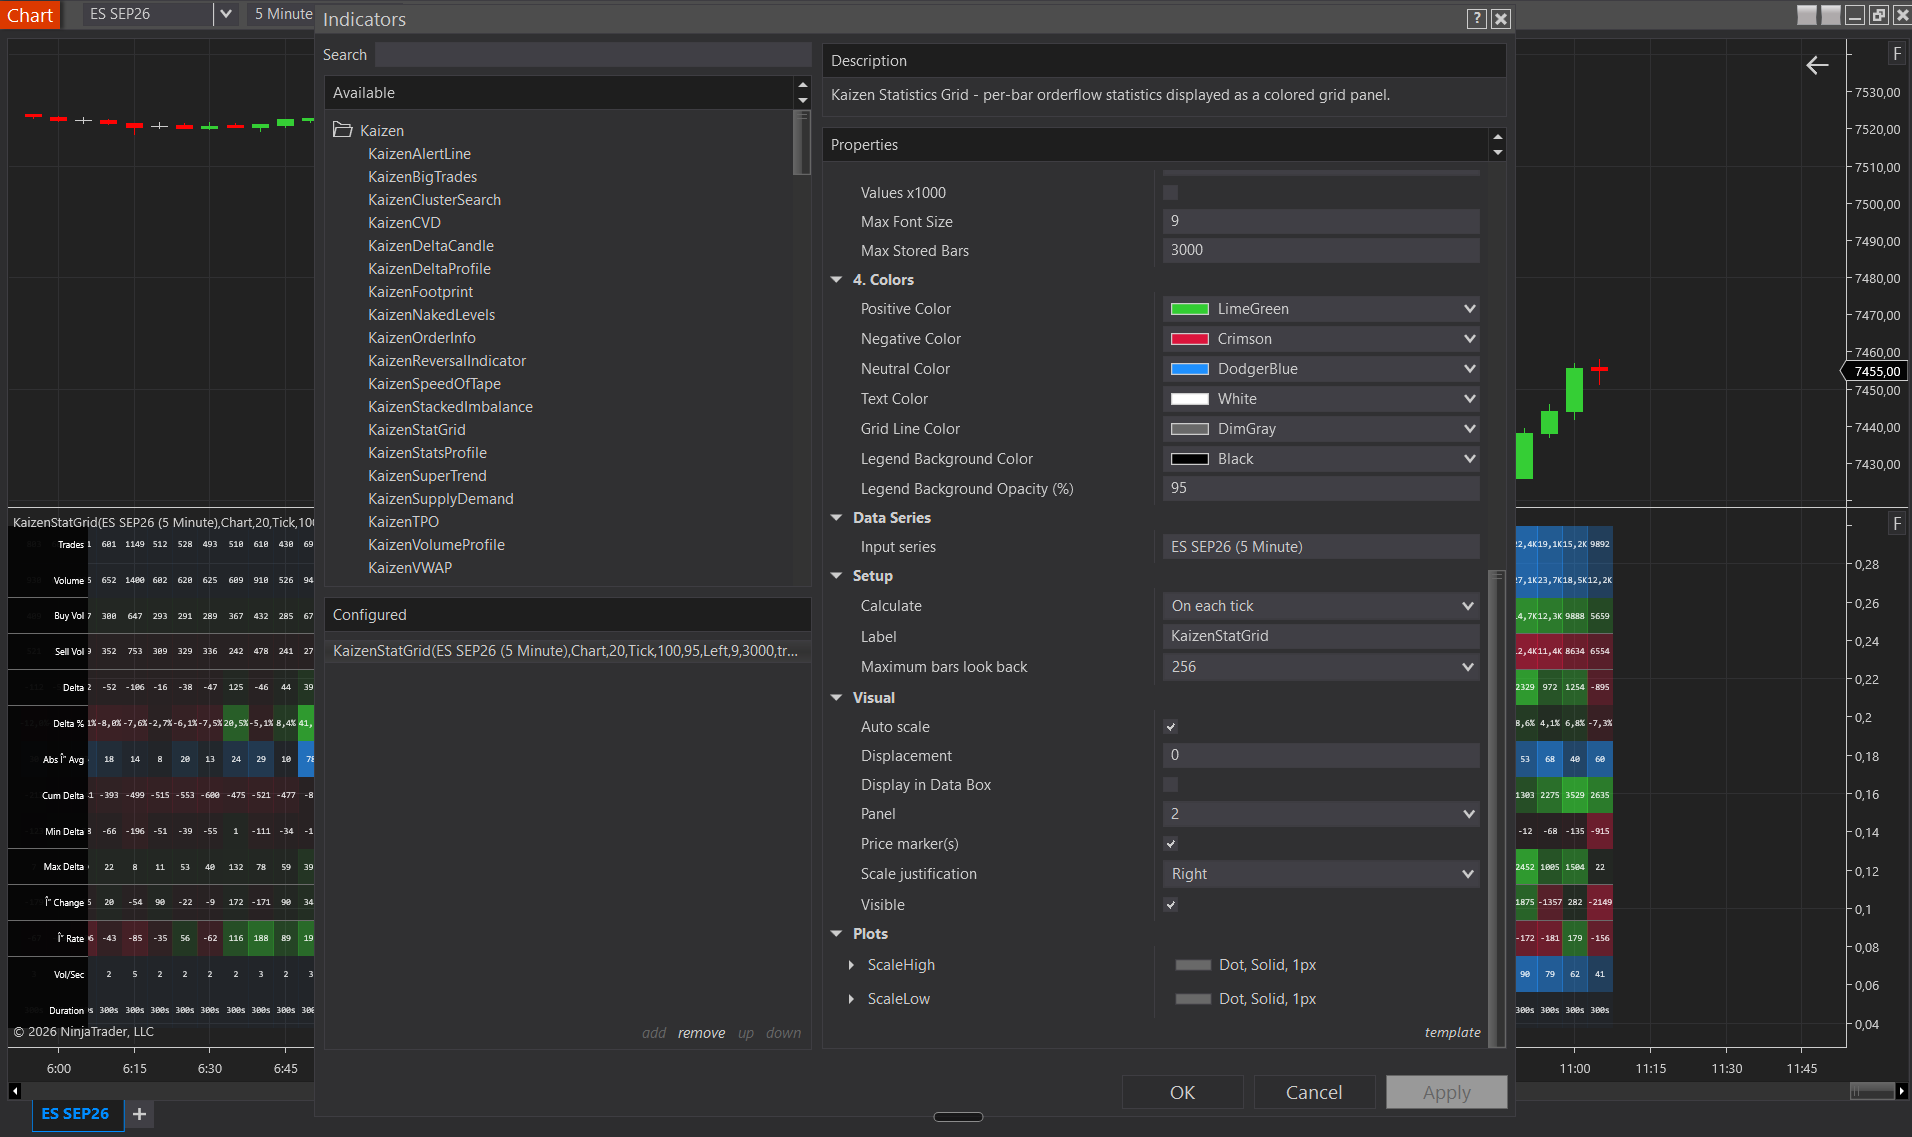Click Input series ES SEP26 value
This screenshot has width=1912, height=1137.
(1321, 547)
